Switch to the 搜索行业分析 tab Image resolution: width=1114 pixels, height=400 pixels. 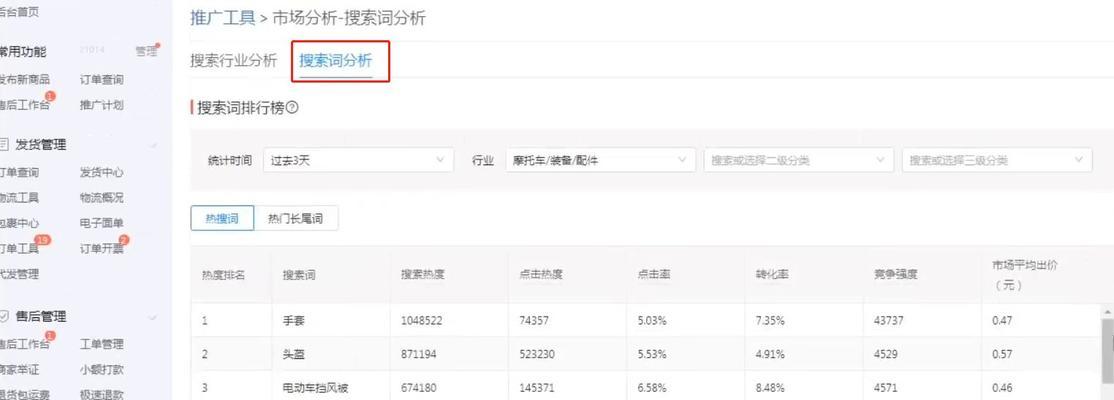pyautogui.click(x=234, y=60)
